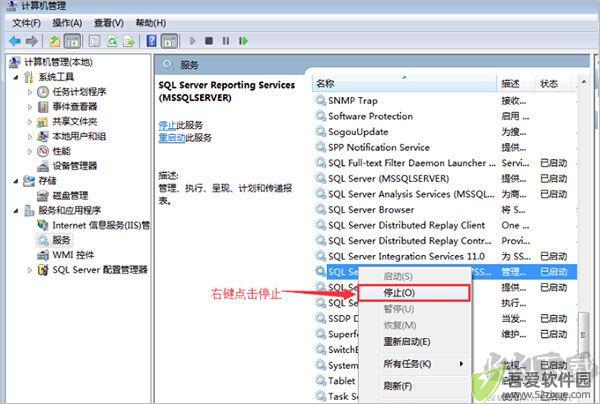Screen dimensions: 600x404
Task: Click the Properties toolbar icon
Action: pyautogui.click(x=95, y=41)
